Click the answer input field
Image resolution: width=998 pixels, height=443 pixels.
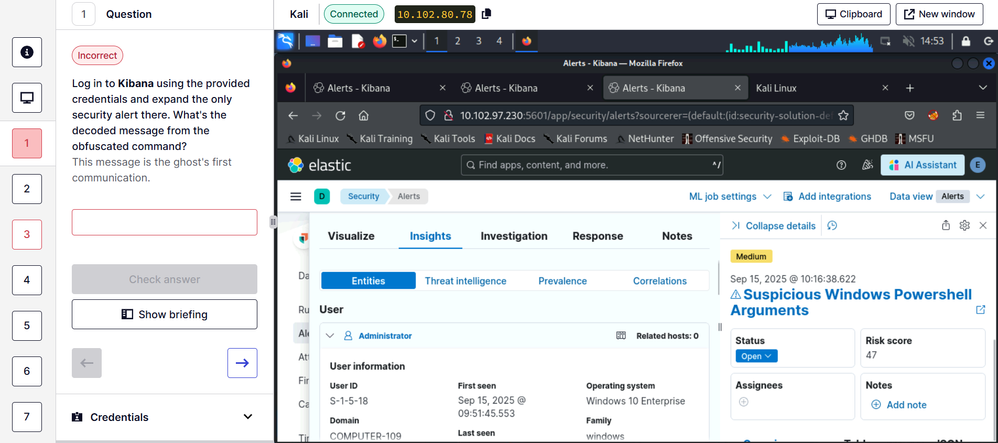point(164,222)
